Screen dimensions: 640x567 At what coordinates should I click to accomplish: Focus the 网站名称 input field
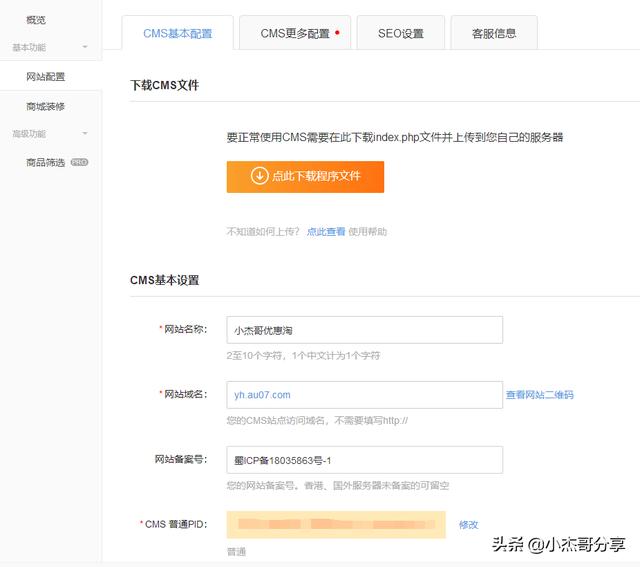(x=364, y=330)
